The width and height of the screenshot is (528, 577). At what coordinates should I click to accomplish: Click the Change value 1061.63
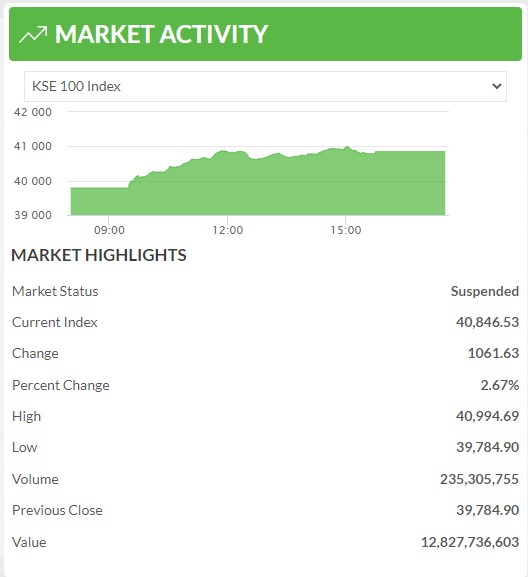(493, 353)
